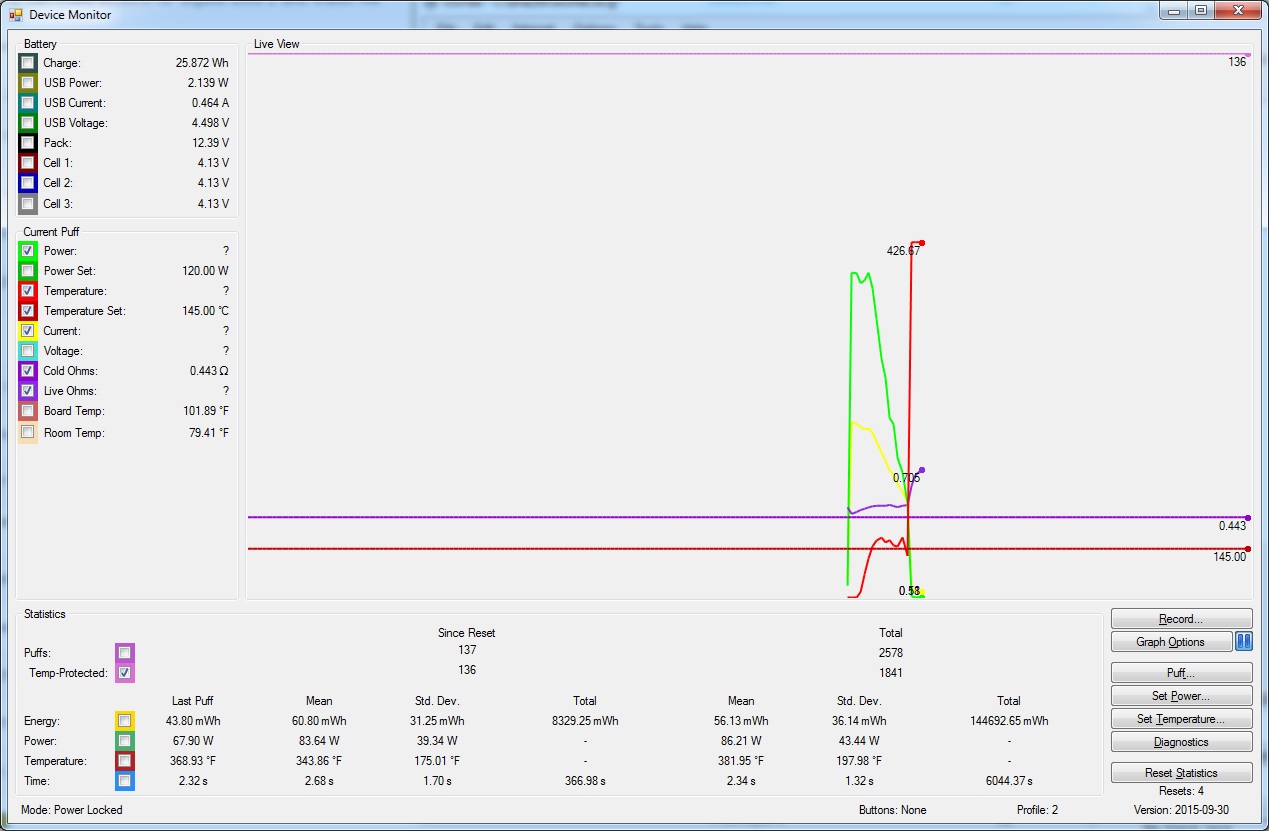Click Reset Statistics
1269x831 pixels.
click(x=1181, y=773)
